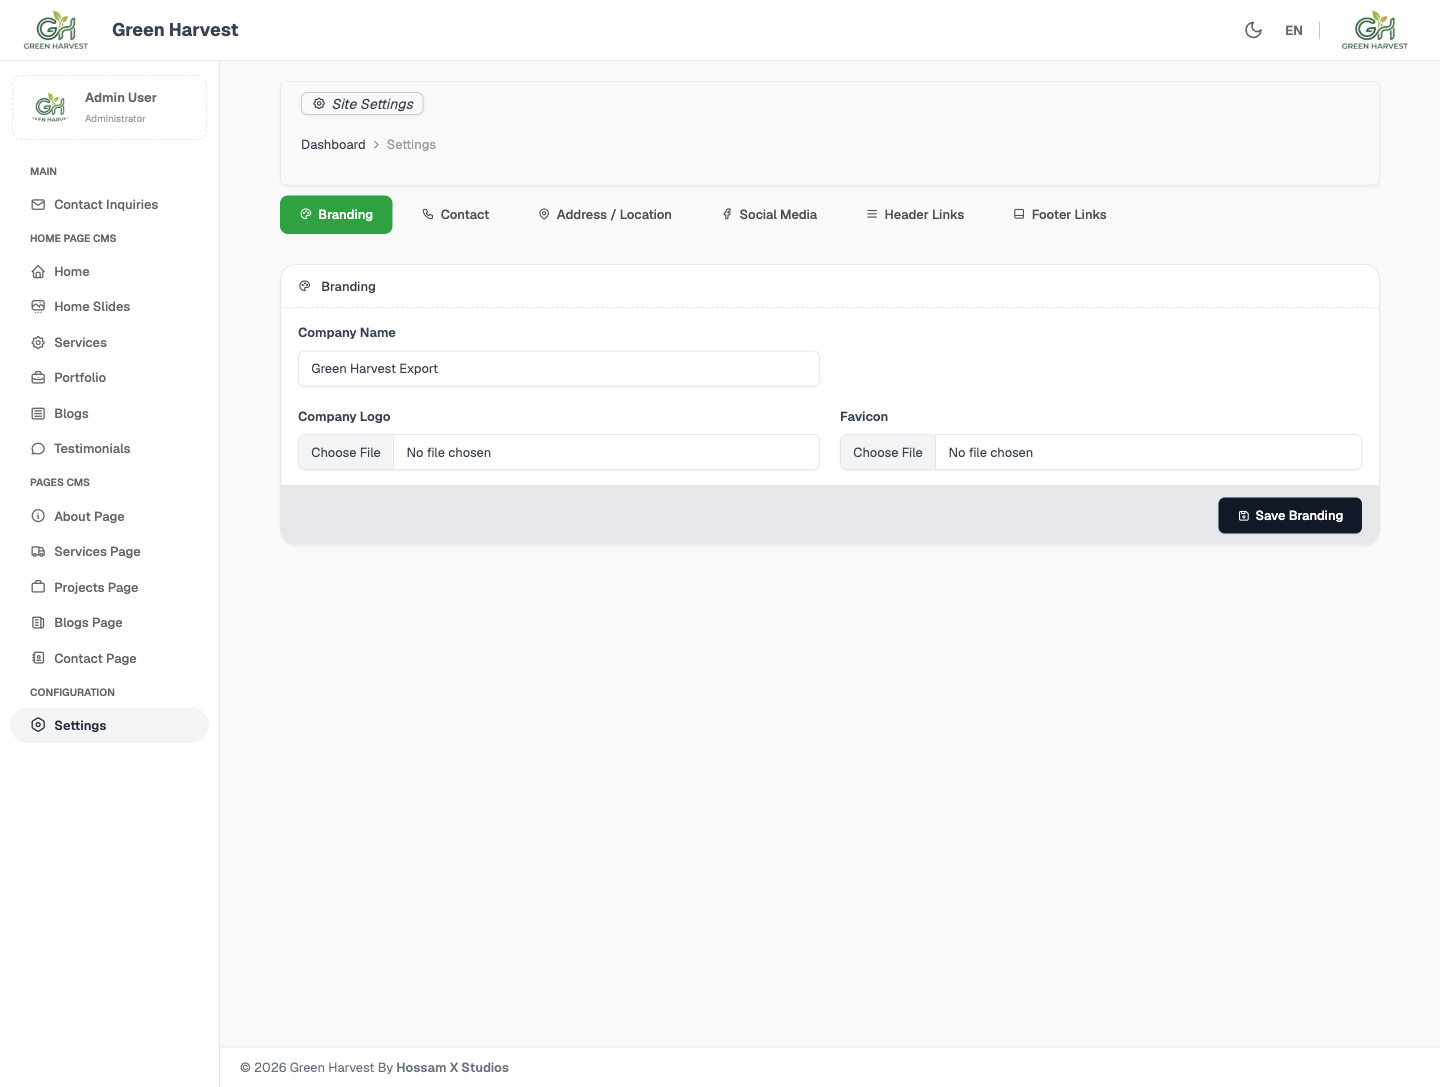Click Admin User avatar in sidebar
Image resolution: width=1440 pixels, height=1087 pixels.
click(50, 107)
